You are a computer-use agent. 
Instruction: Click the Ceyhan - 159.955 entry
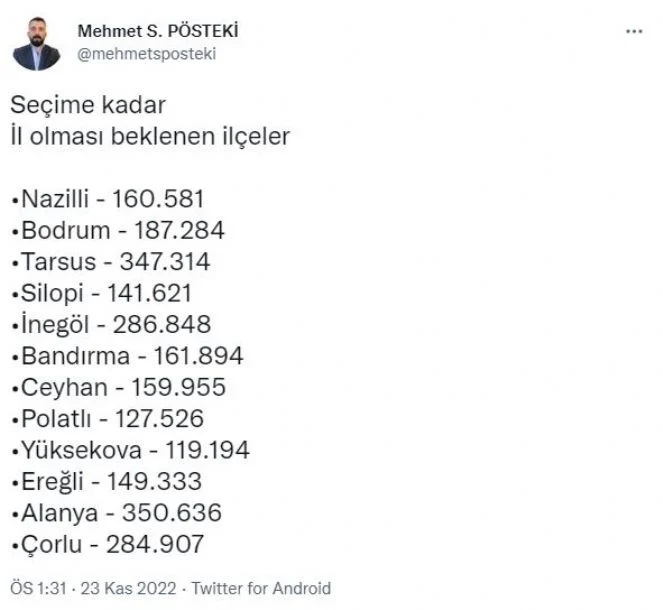coord(119,387)
